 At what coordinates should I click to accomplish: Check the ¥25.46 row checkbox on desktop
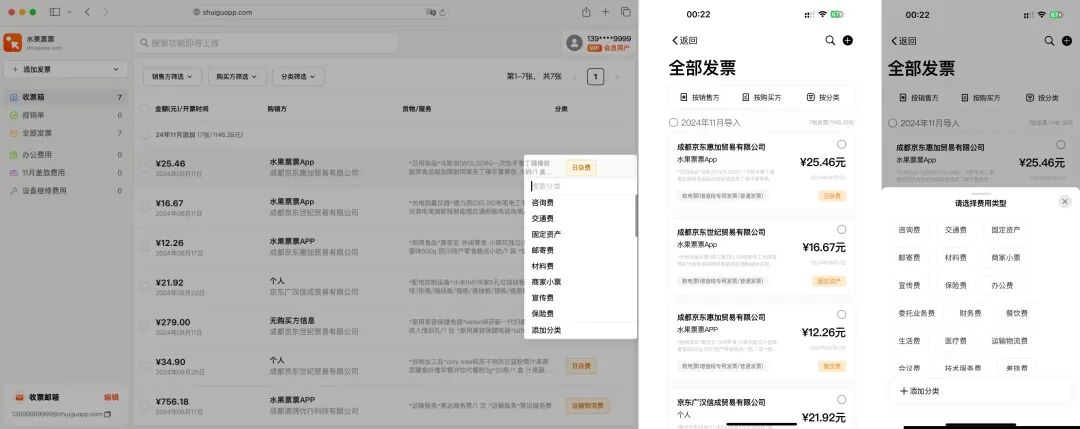[145, 167]
